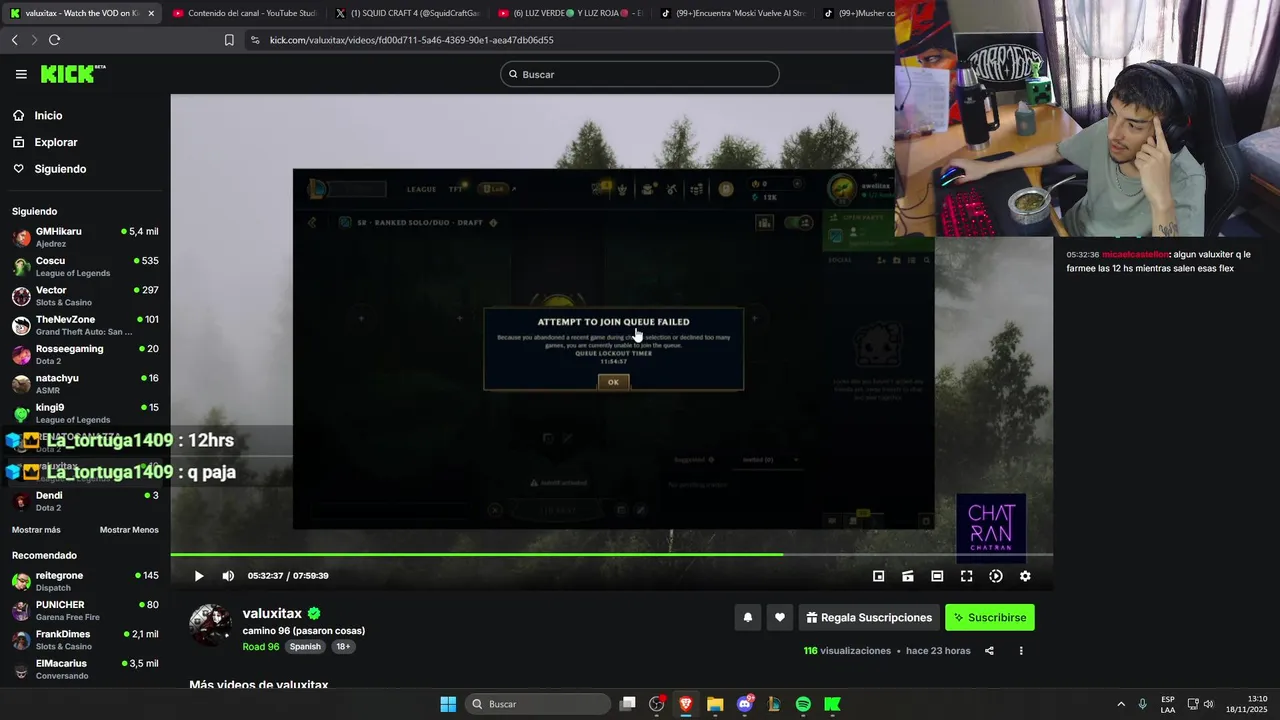Open the playback speed control icon
This screenshot has width=1280, height=720.
coord(996,576)
